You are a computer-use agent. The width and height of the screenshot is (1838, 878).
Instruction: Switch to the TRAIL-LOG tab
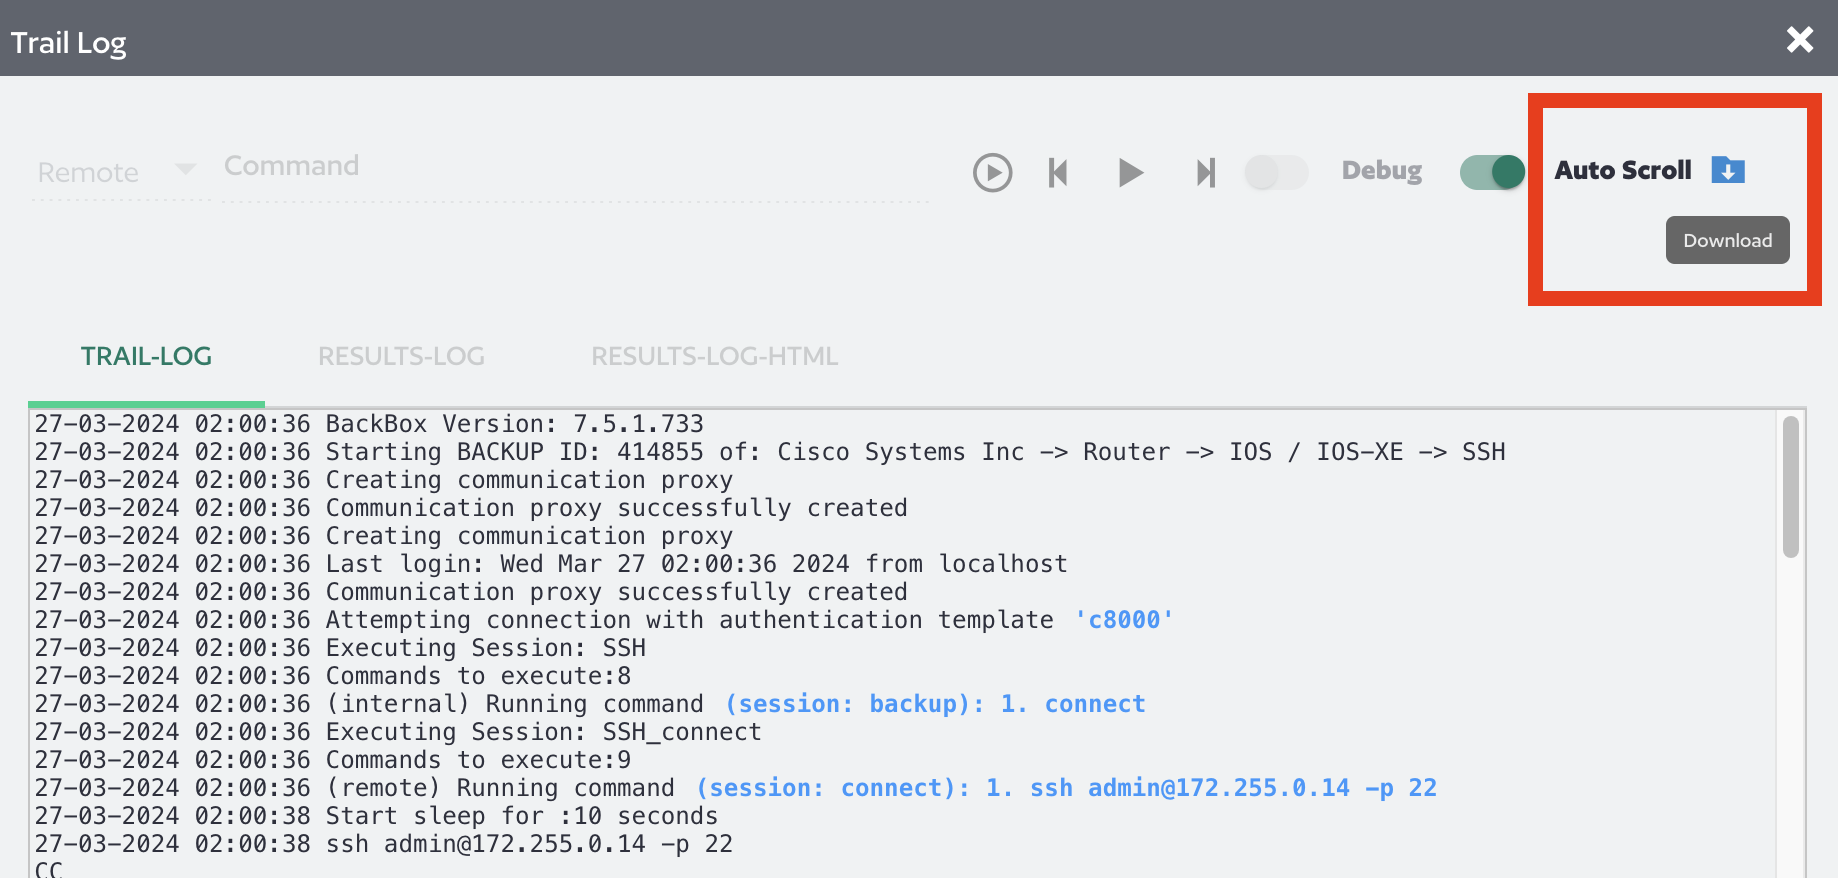point(146,357)
